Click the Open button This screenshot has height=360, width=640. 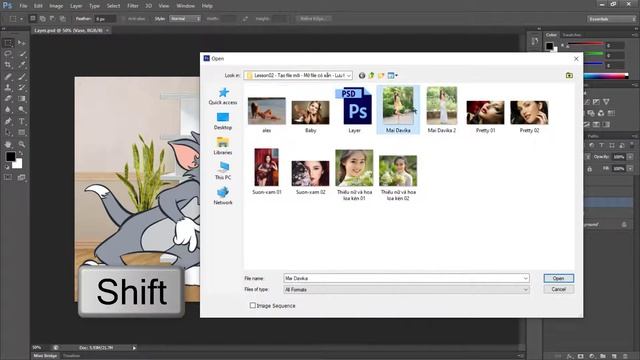558,278
